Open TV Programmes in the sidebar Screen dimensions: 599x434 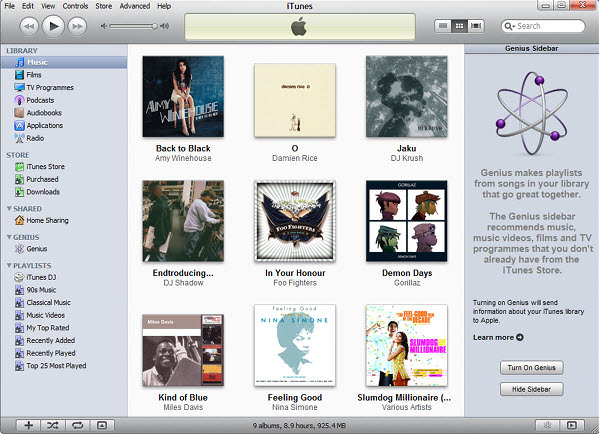pos(50,87)
